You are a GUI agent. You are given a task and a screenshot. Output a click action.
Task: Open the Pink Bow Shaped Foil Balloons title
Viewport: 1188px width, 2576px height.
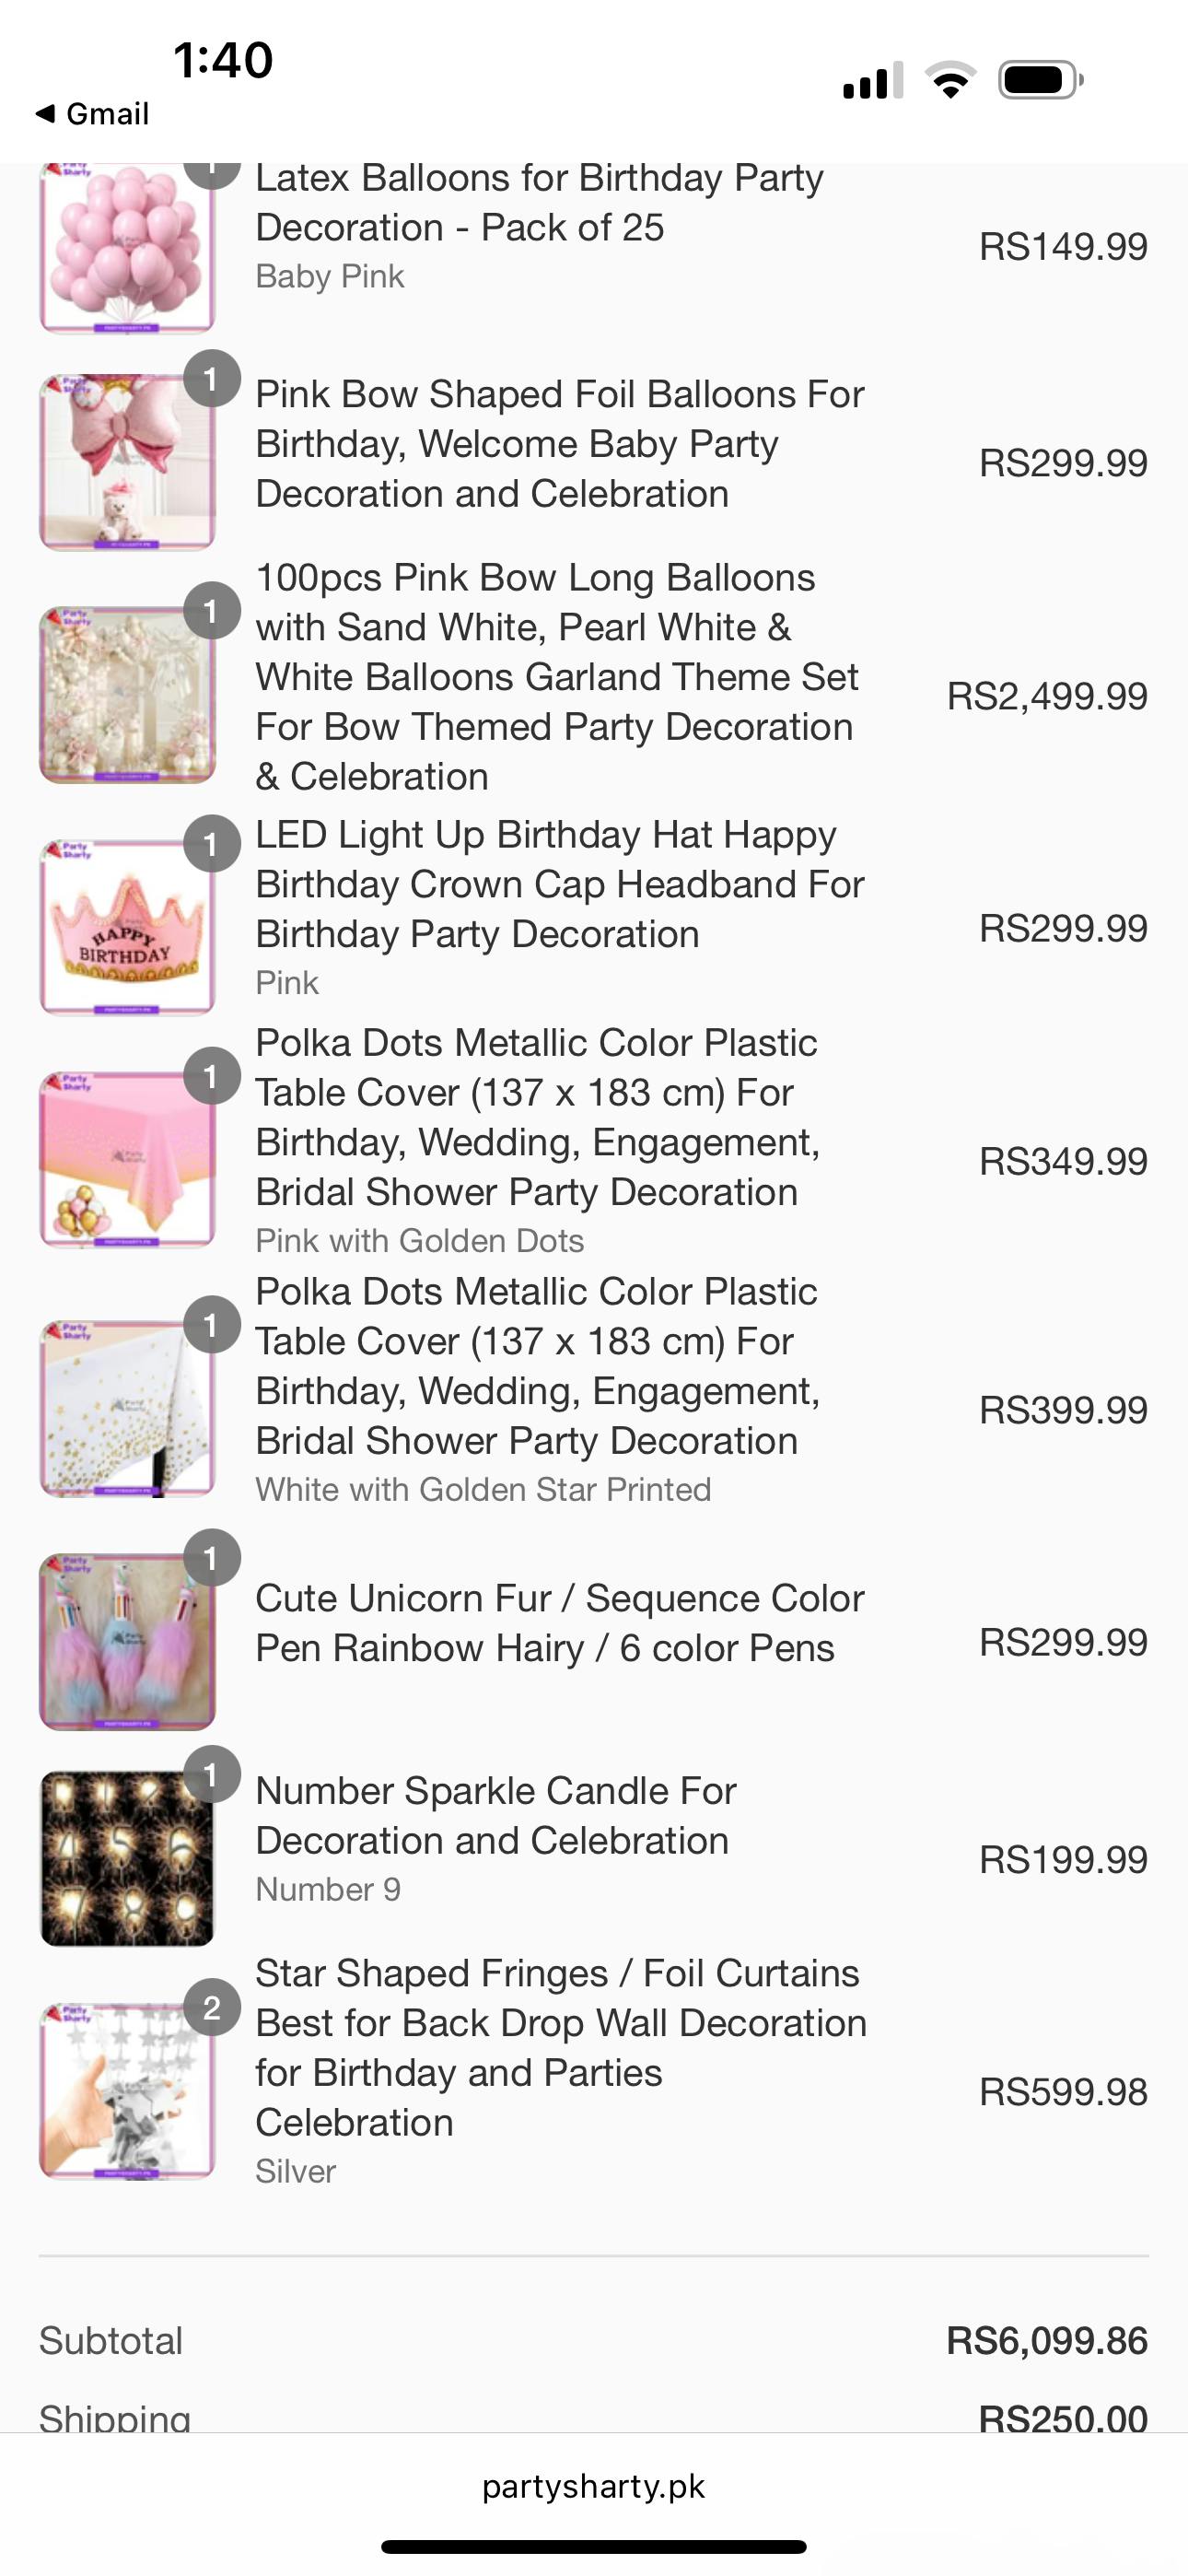(559, 444)
